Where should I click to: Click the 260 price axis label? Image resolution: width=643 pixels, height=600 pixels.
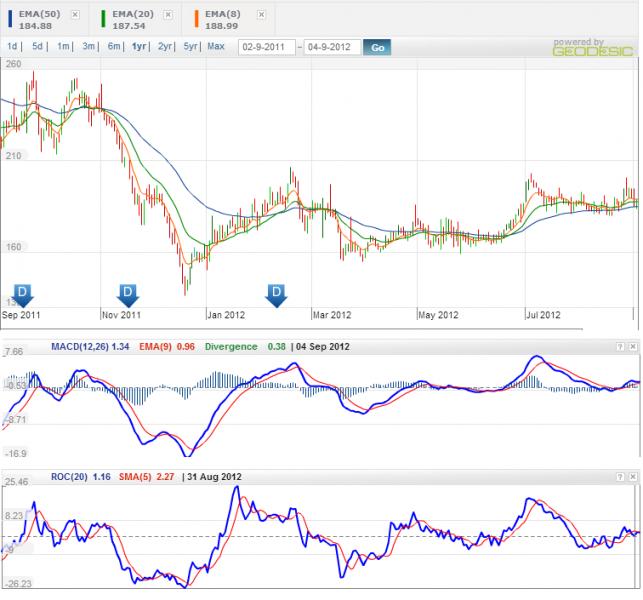(14, 64)
